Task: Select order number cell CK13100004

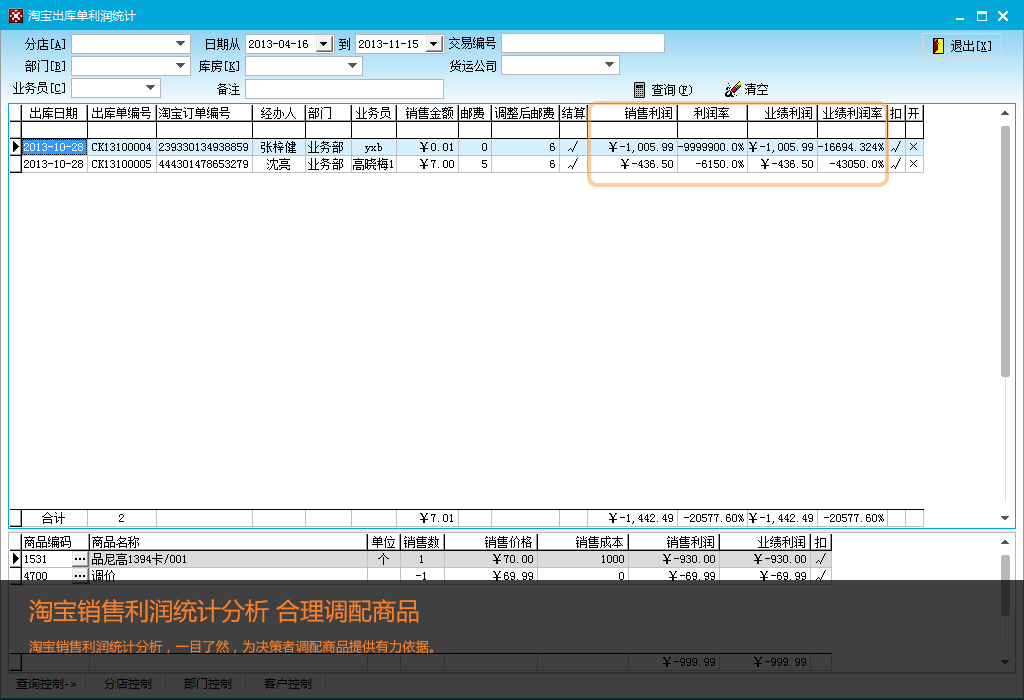Action: [121, 147]
